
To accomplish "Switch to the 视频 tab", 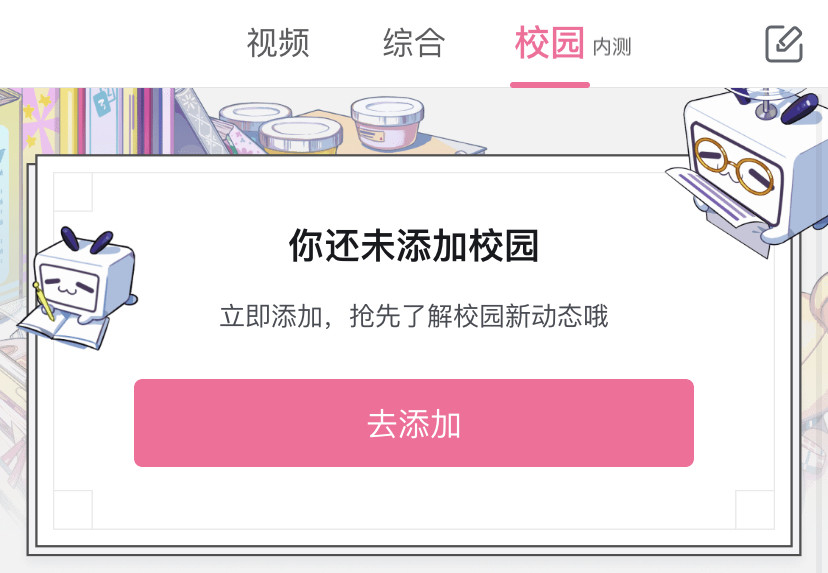I will (x=278, y=43).
